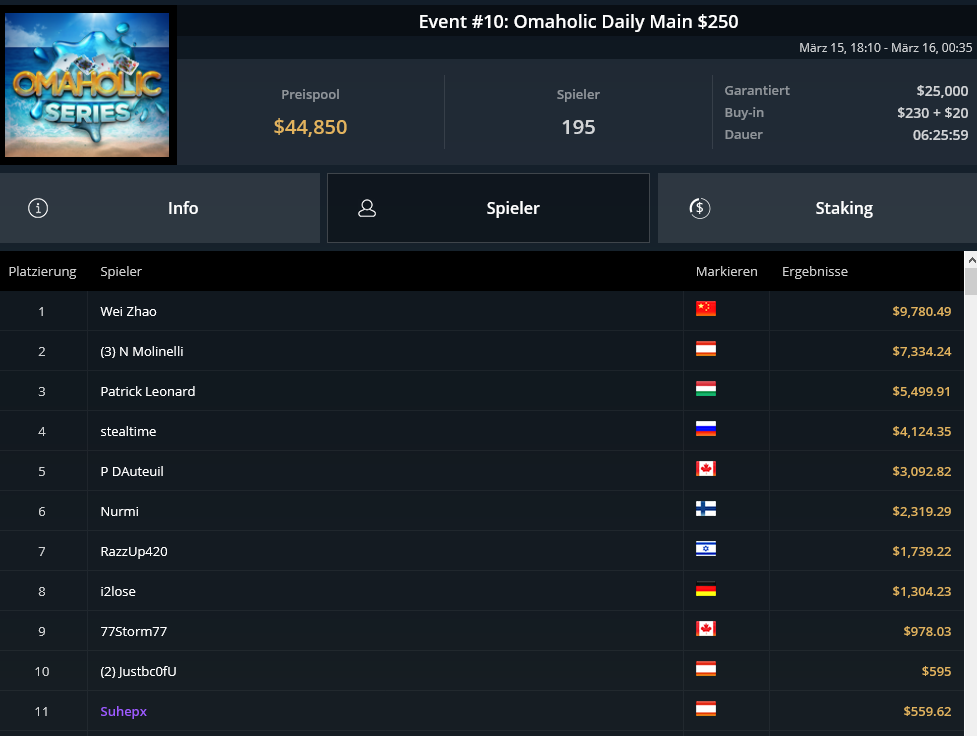Click the $9,780.49 result
The image size is (977, 736).
click(922, 311)
